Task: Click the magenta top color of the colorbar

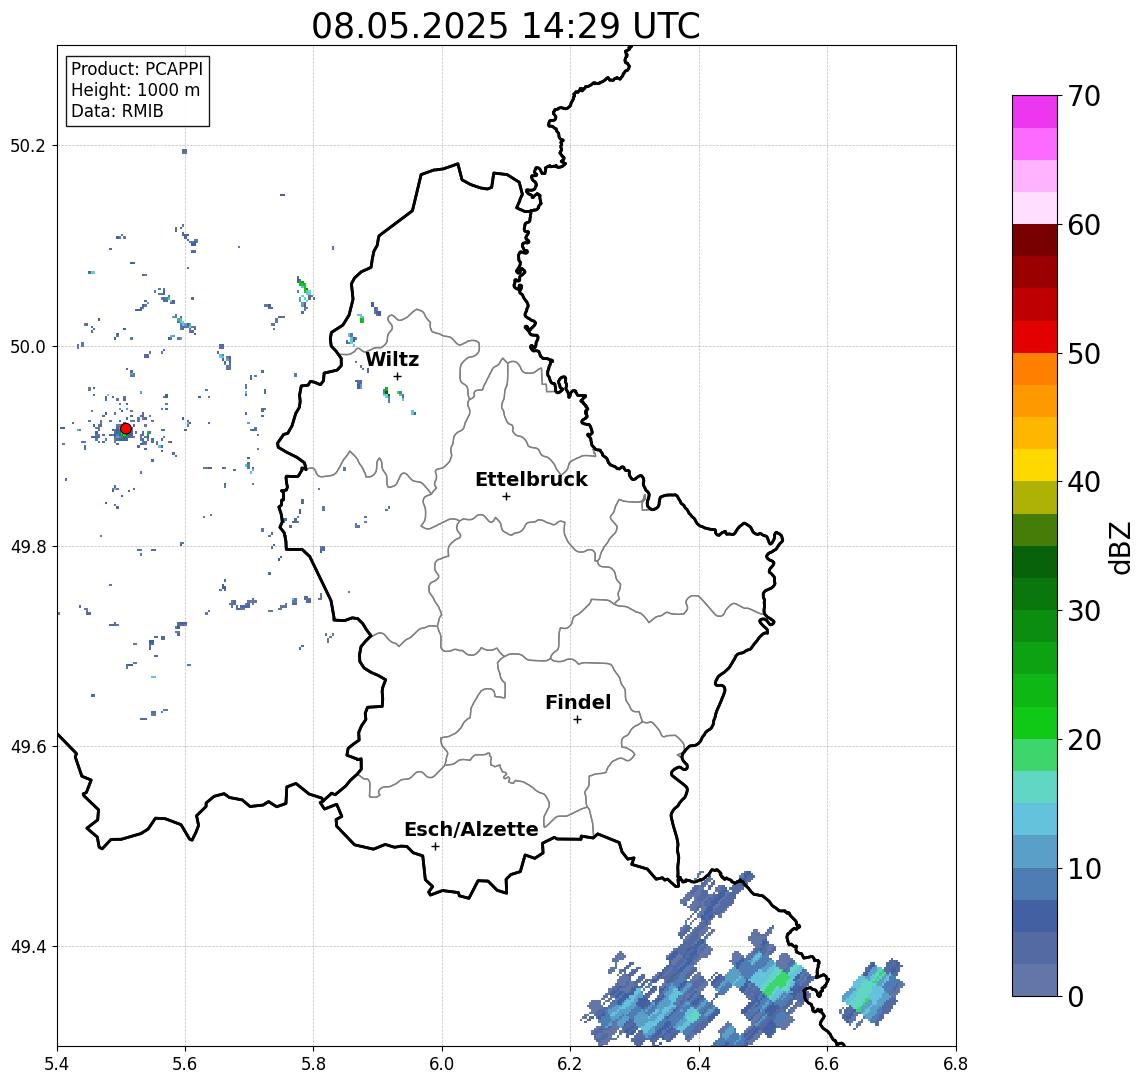Action: pos(1035,112)
